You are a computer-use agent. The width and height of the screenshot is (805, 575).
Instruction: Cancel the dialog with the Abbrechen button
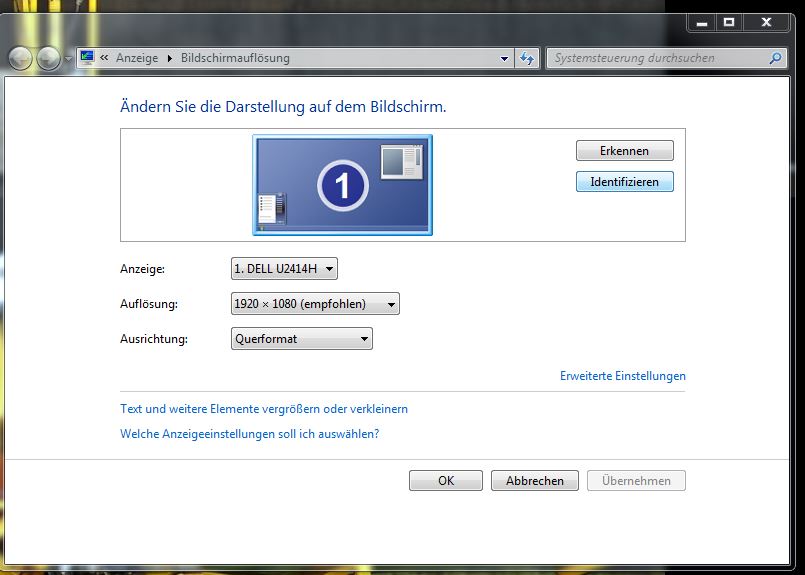tap(535, 481)
